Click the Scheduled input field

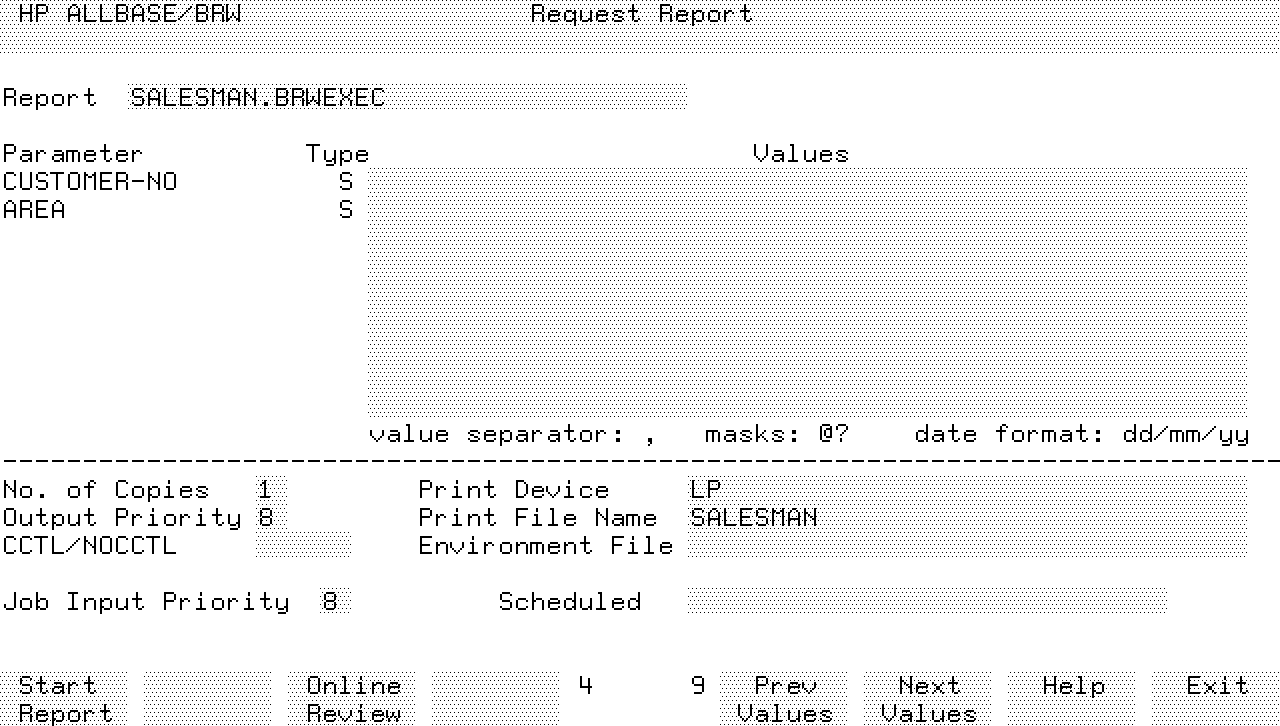point(926,602)
